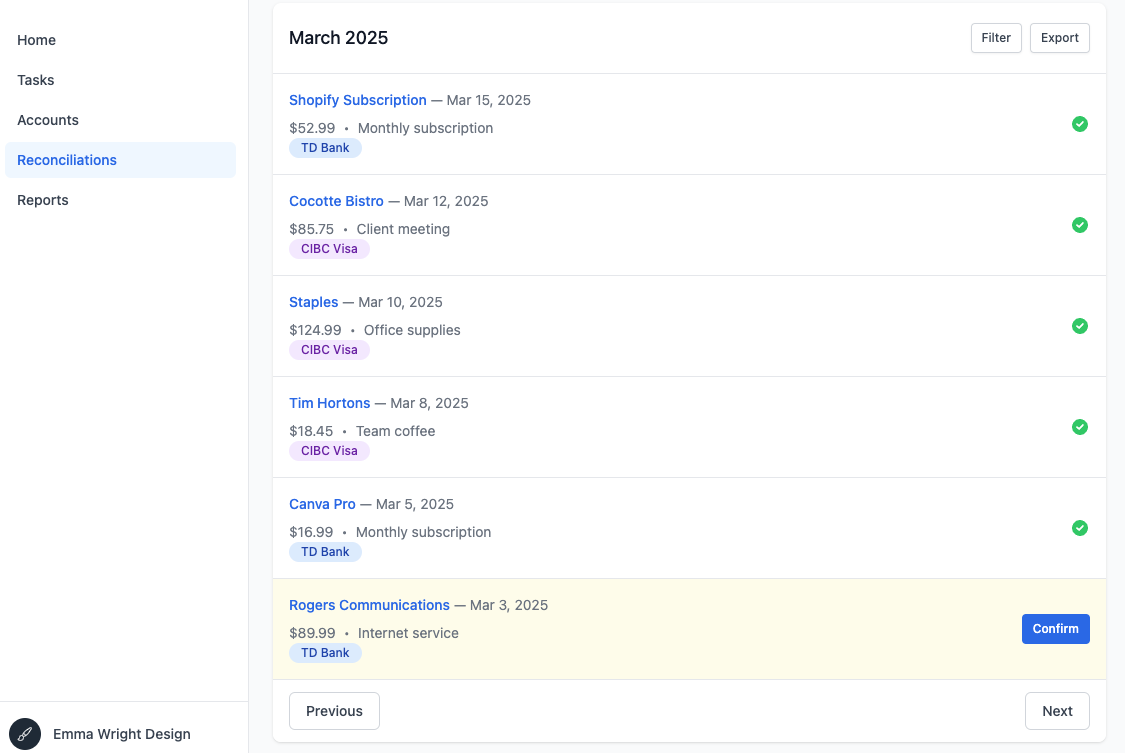
Task: Click TD Bank tag on Rogers Communications
Action: pos(325,653)
